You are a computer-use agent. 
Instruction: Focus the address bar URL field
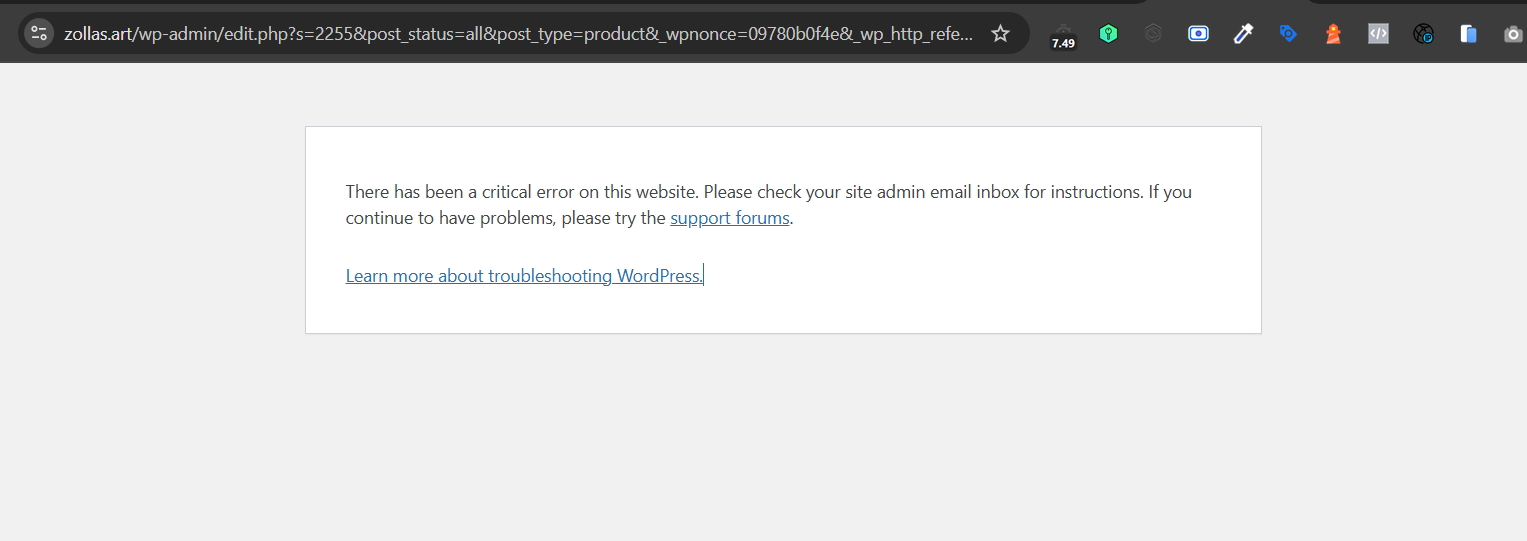520,33
